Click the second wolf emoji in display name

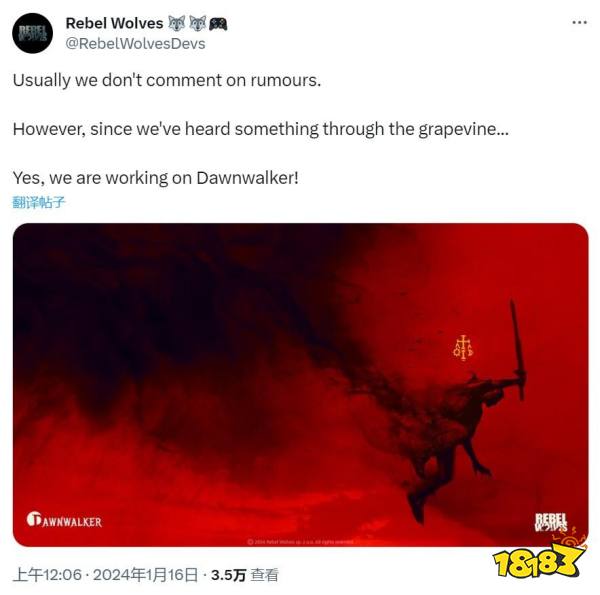click(x=198, y=23)
